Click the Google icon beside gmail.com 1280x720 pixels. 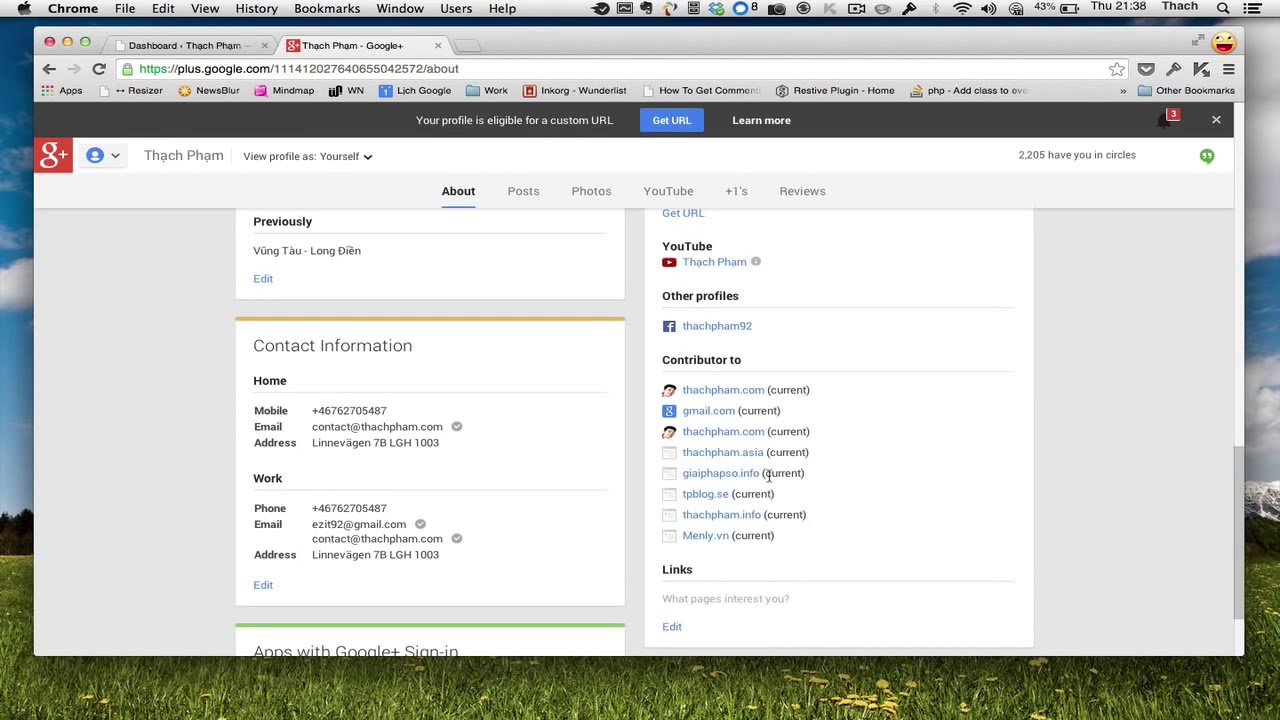tap(669, 411)
